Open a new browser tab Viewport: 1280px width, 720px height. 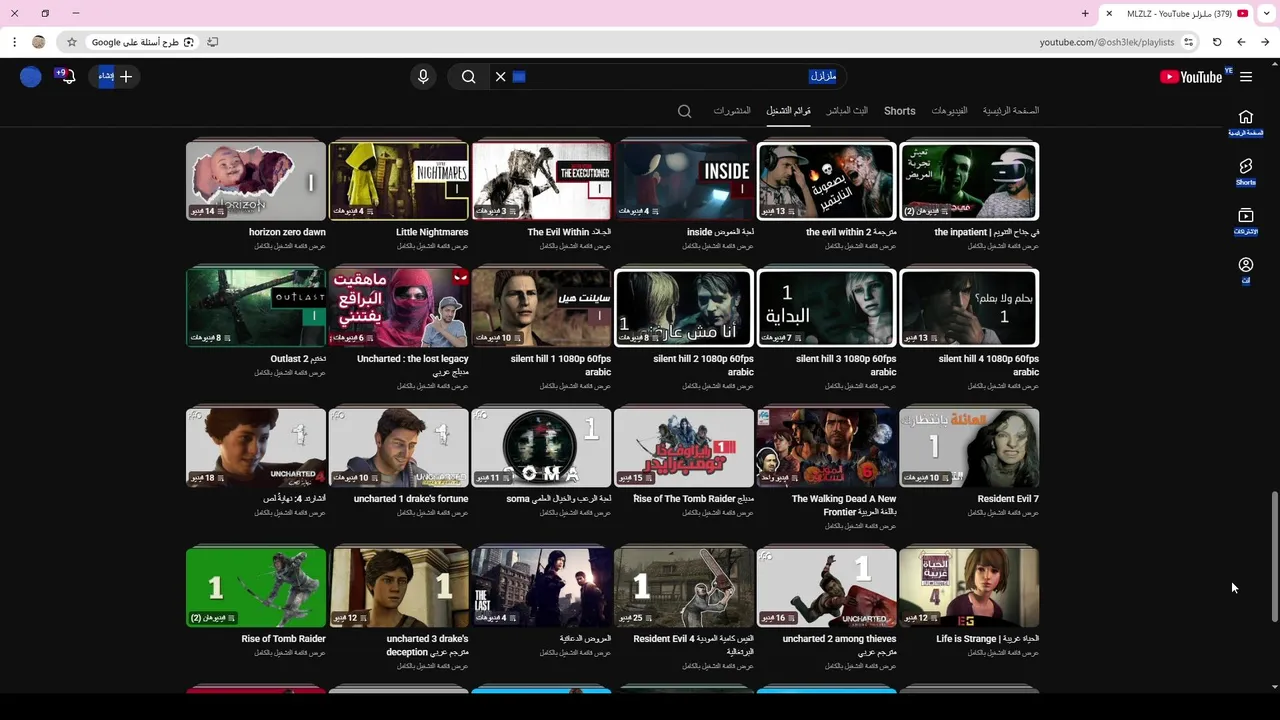tap(1085, 14)
